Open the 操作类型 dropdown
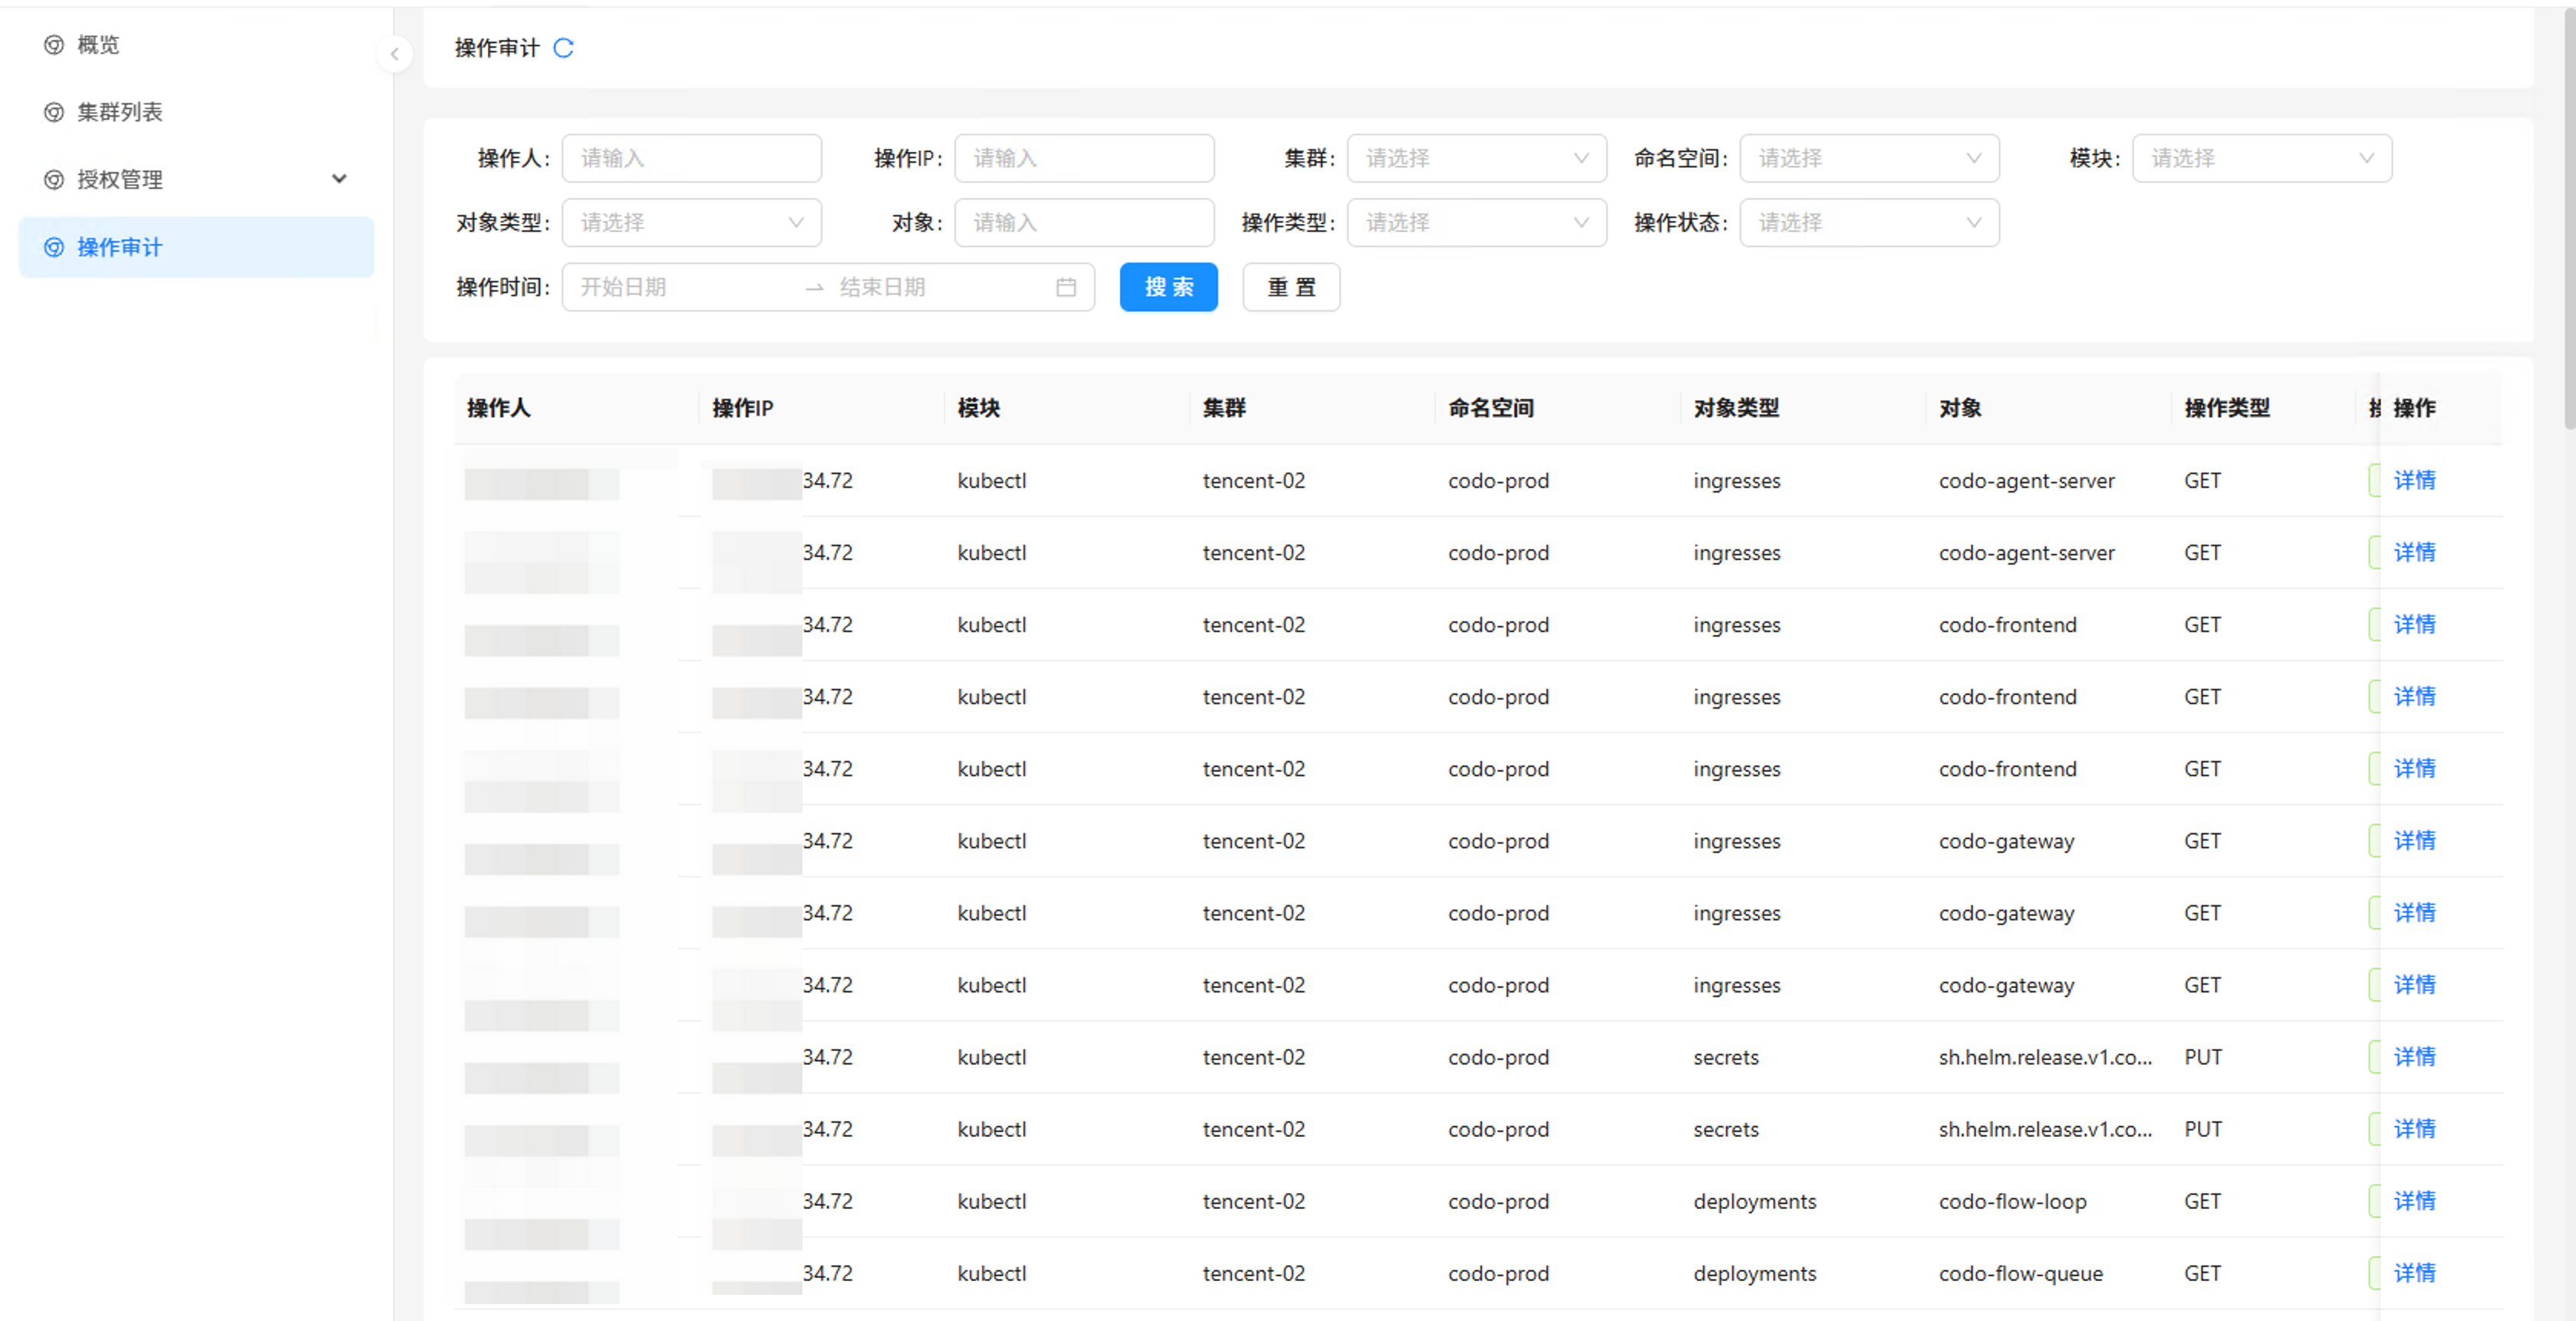2576x1321 pixels. [1476, 223]
